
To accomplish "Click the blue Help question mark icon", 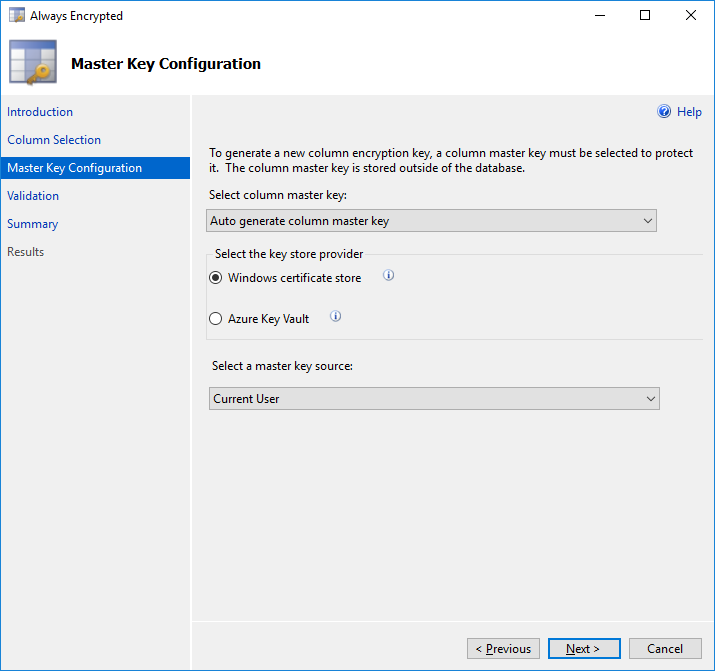I will click(x=664, y=112).
